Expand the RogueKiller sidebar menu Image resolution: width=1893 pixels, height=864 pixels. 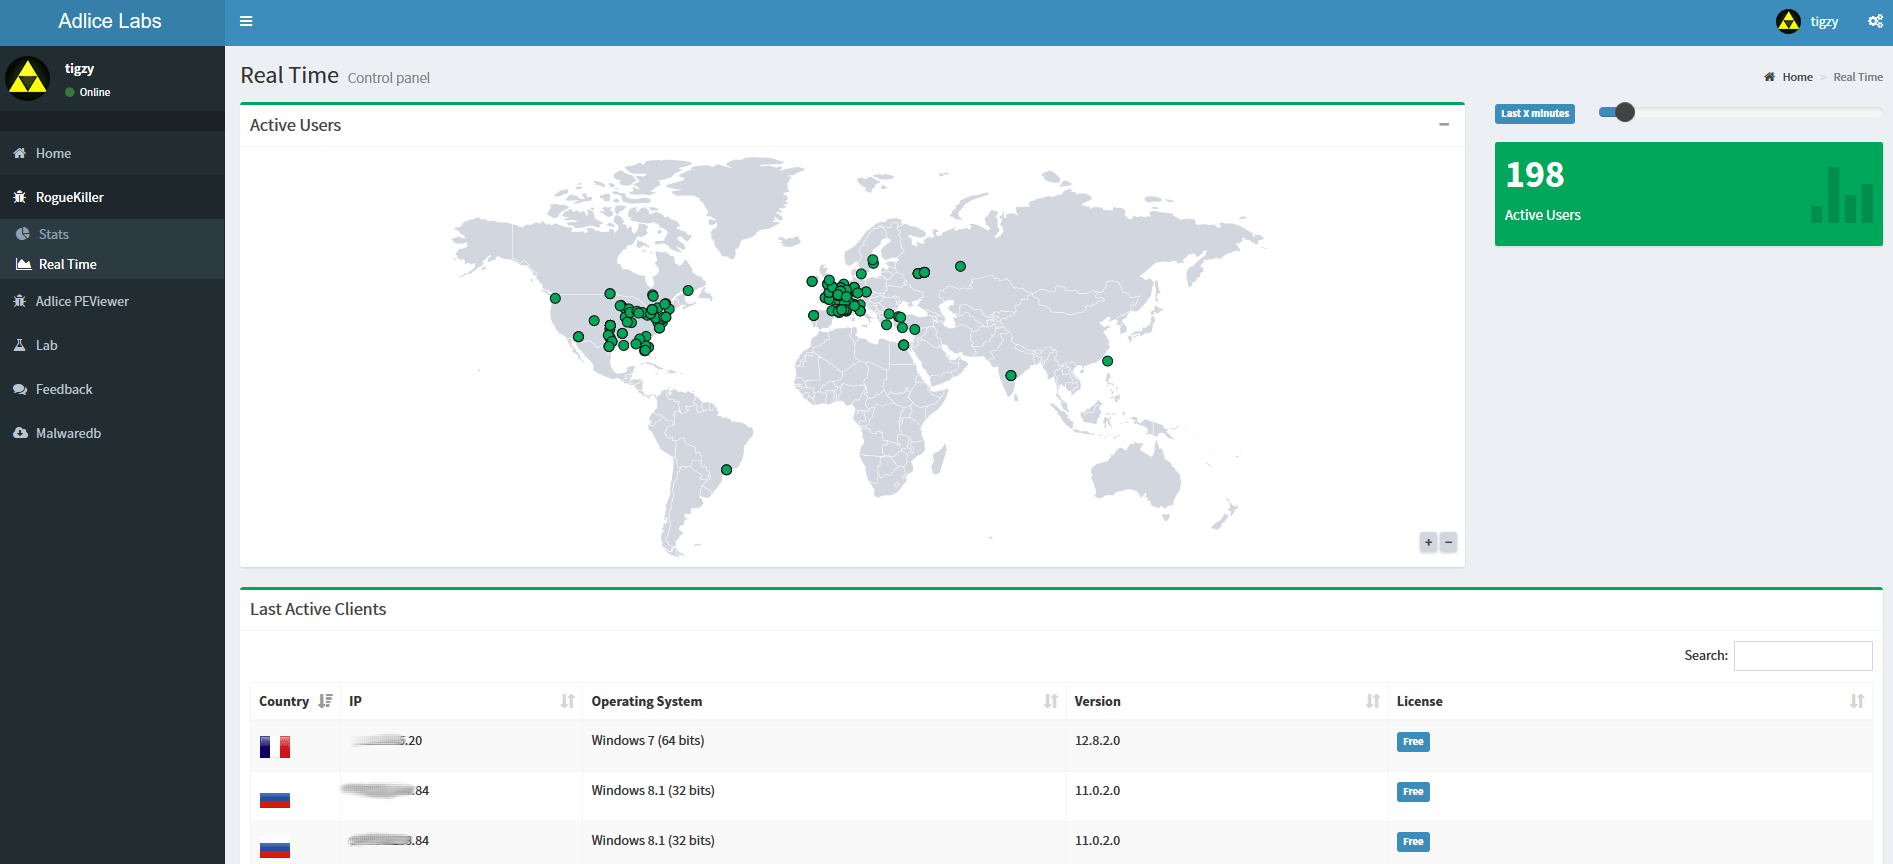point(69,197)
